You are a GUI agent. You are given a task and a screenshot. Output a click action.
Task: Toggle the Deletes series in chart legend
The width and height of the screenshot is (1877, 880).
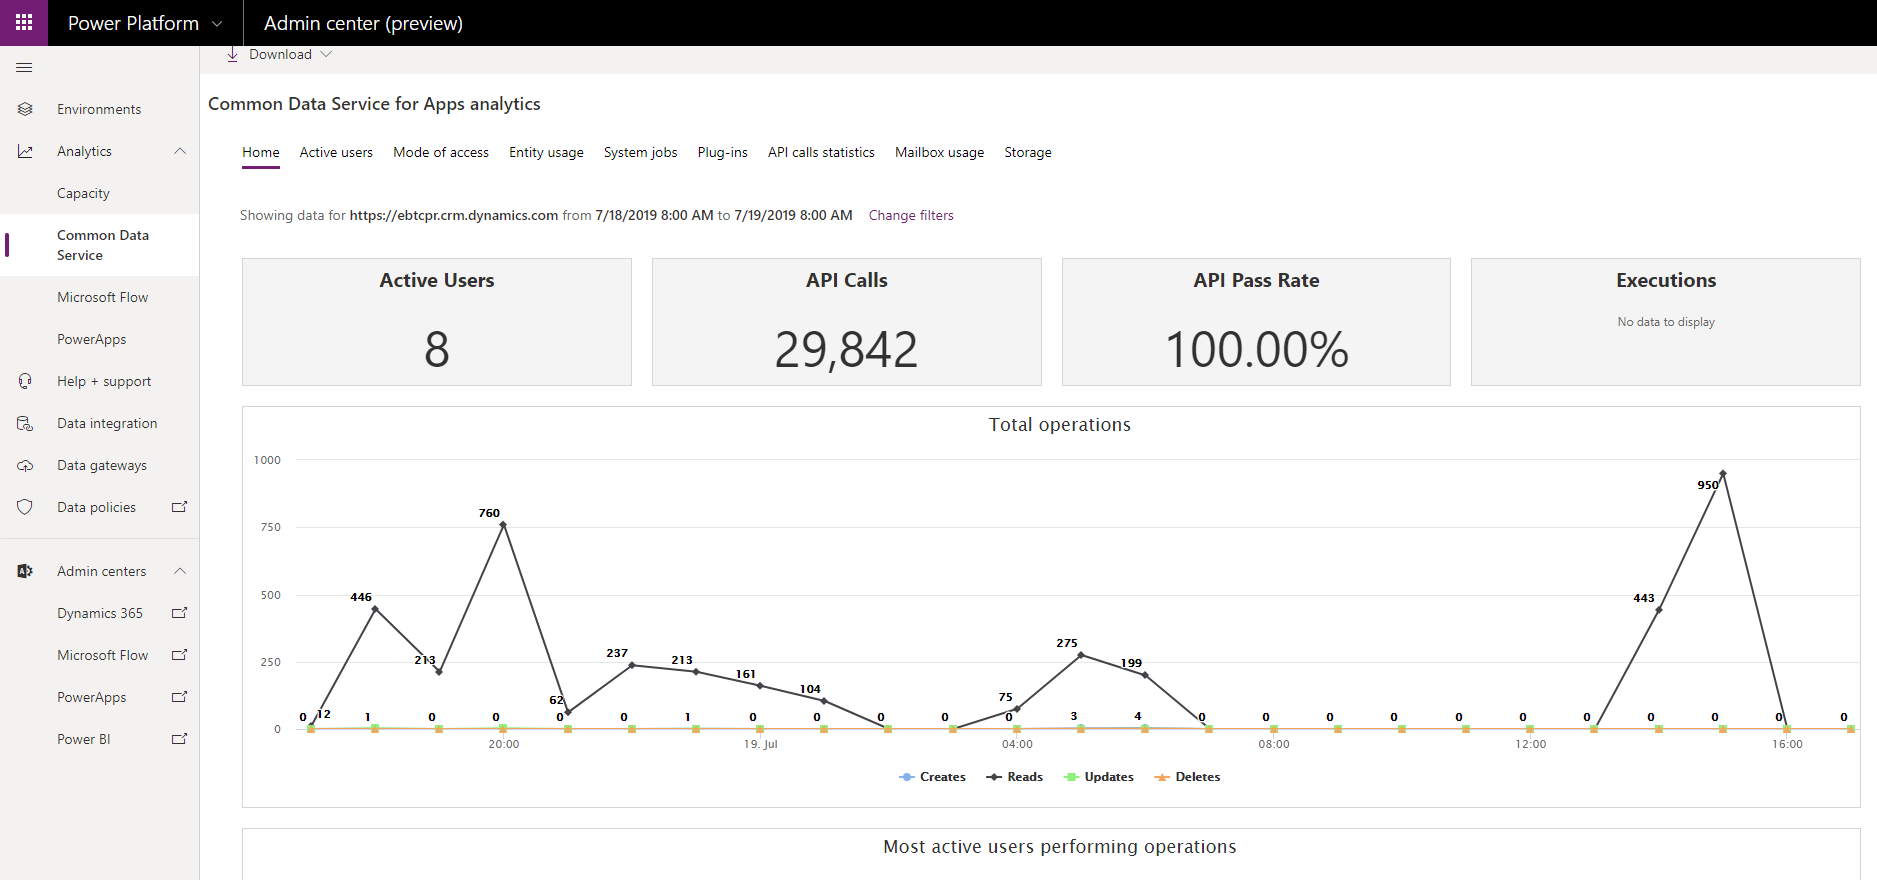point(1187,777)
